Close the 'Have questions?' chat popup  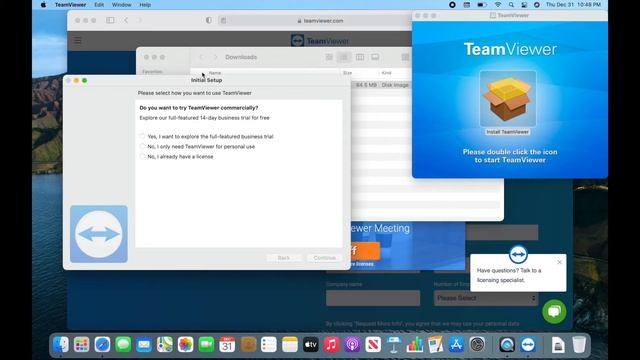[560, 262]
